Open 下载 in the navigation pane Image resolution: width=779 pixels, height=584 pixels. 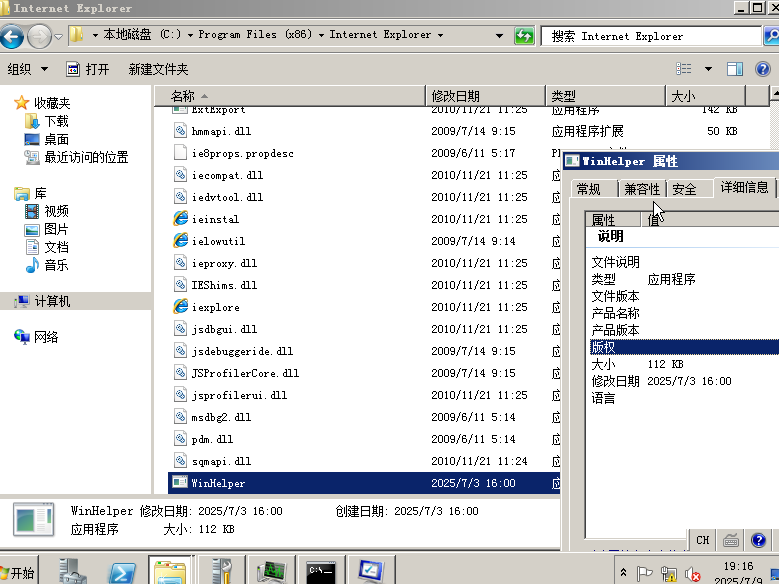(56, 121)
